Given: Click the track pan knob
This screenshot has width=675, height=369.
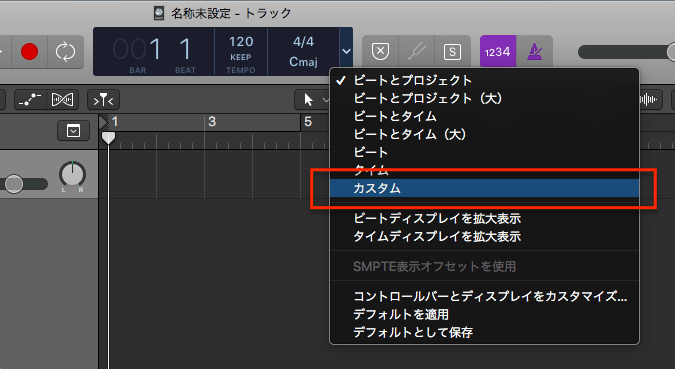Looking at the screenshot, I should pos(72,175).
